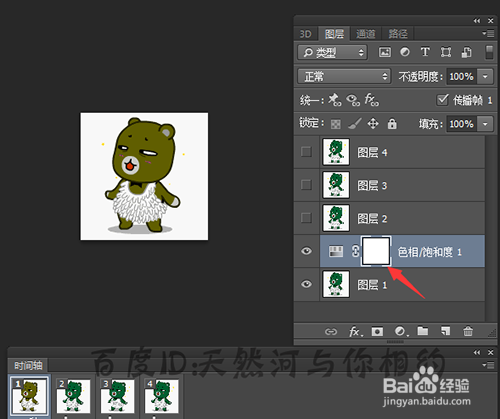Image resolution: width=500 pixels, height=419 pixels.
Task: Click the unify layer visibility icon
Action: point(353,100)
